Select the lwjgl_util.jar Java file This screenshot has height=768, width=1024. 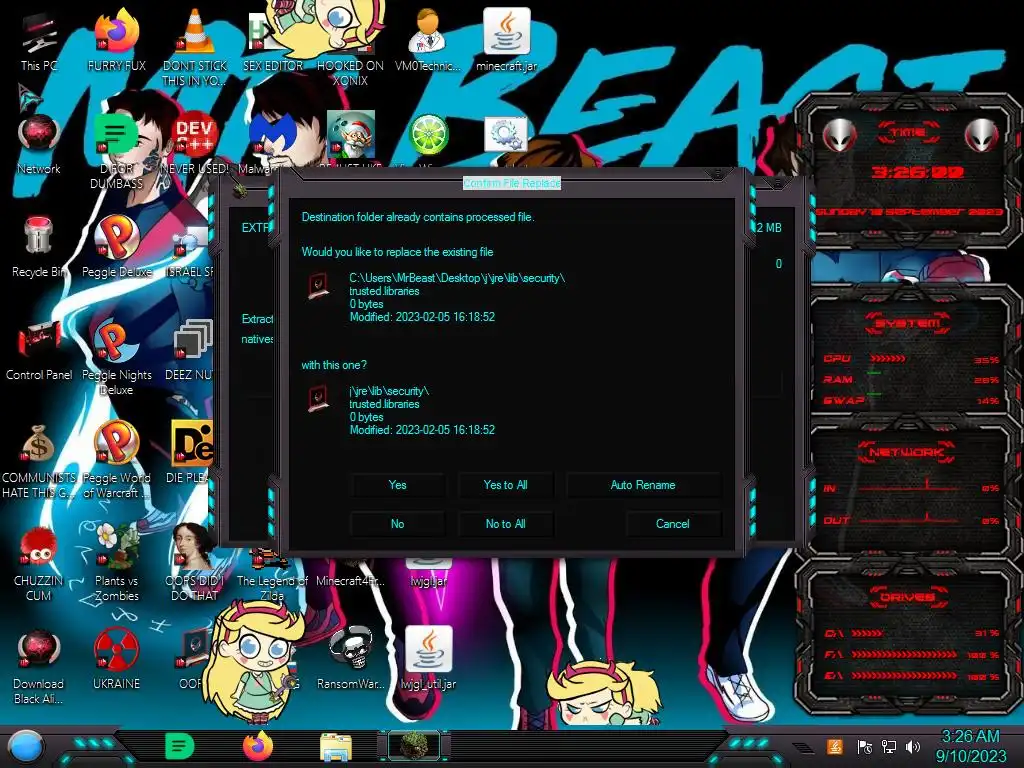[x=428, y=658]
